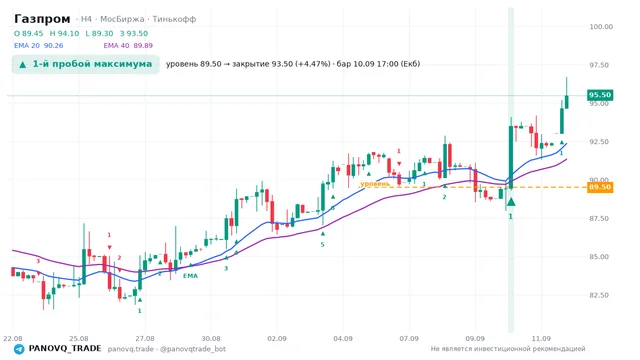This screenshot has width=640, height=360.
Task: Click the 22.08 date axis label
Action: point(13,339)
